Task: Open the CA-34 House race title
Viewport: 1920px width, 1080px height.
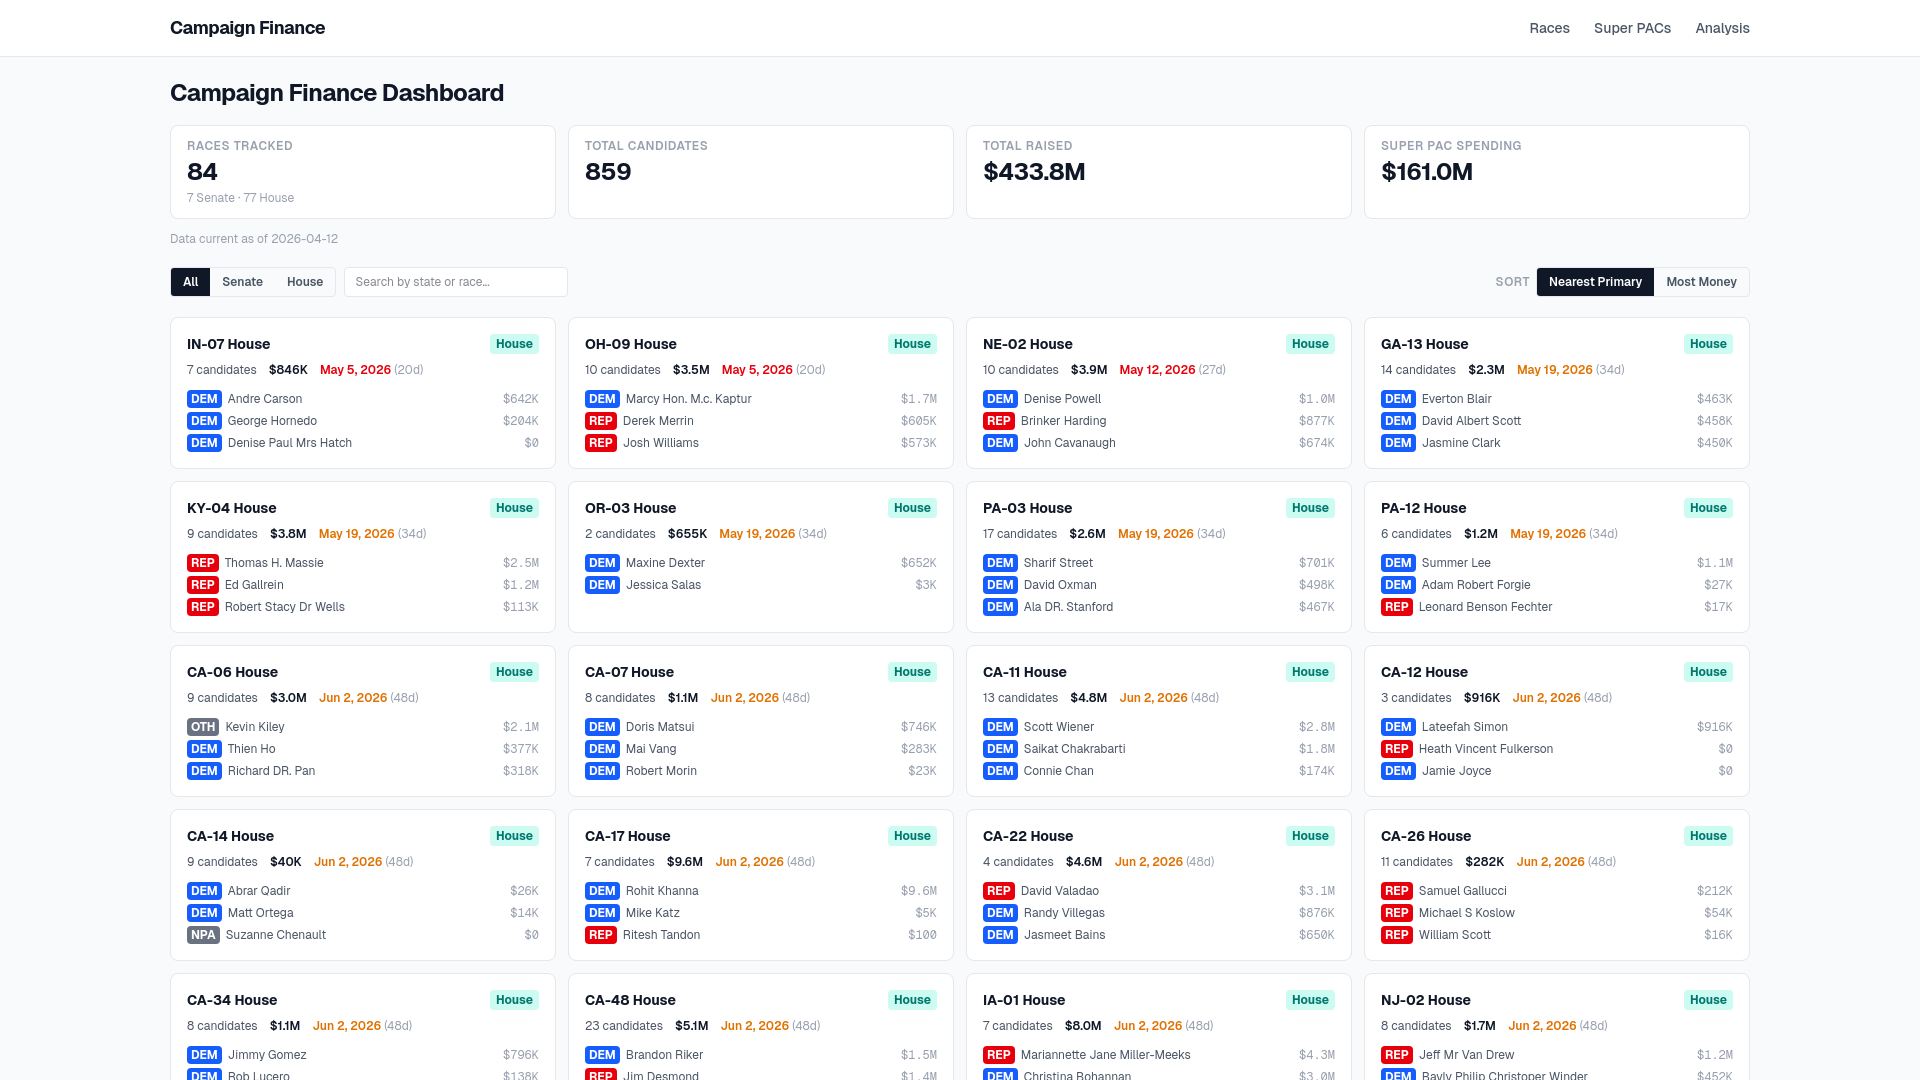Action: tap(232, 1000)
